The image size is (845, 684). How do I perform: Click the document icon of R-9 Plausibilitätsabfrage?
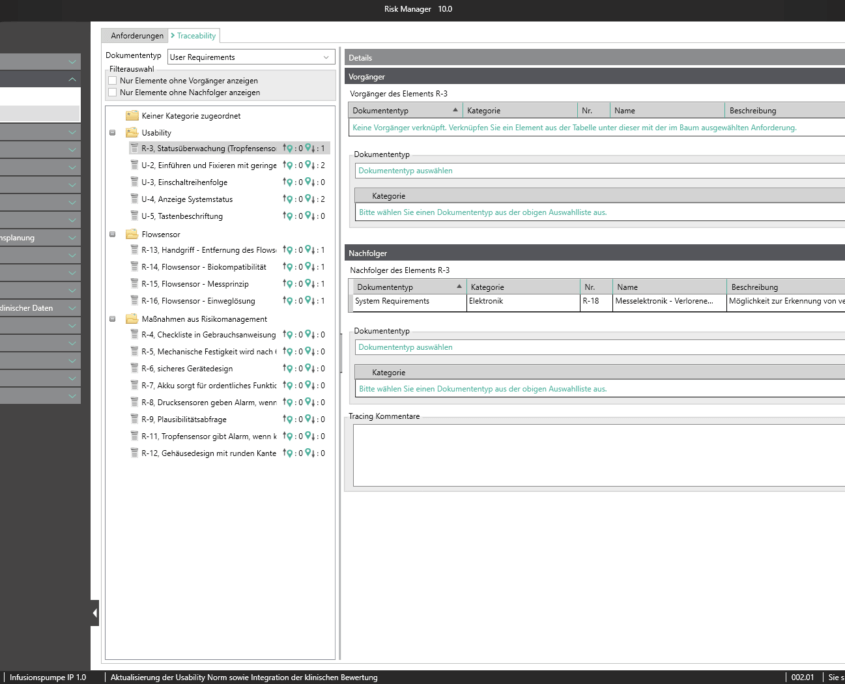[x=133, y=419]
